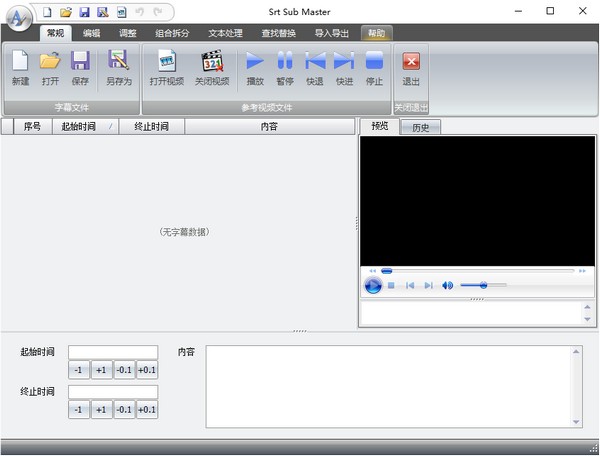Click the 新建 (New) subtitle file icon
600x456 pixels.
tap(20, 68)
